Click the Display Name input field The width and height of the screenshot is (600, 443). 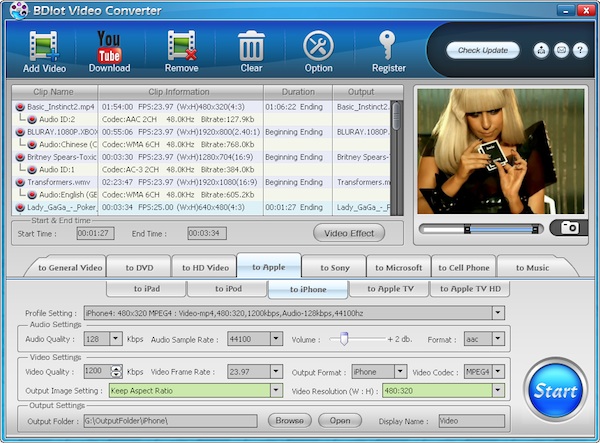pos(471,421)
